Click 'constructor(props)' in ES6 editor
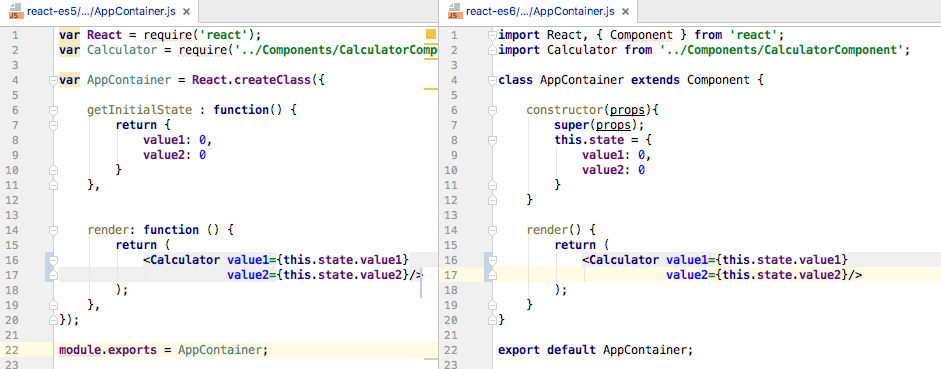The height and width of the screenshot is (369, 941). coord(589,110)
